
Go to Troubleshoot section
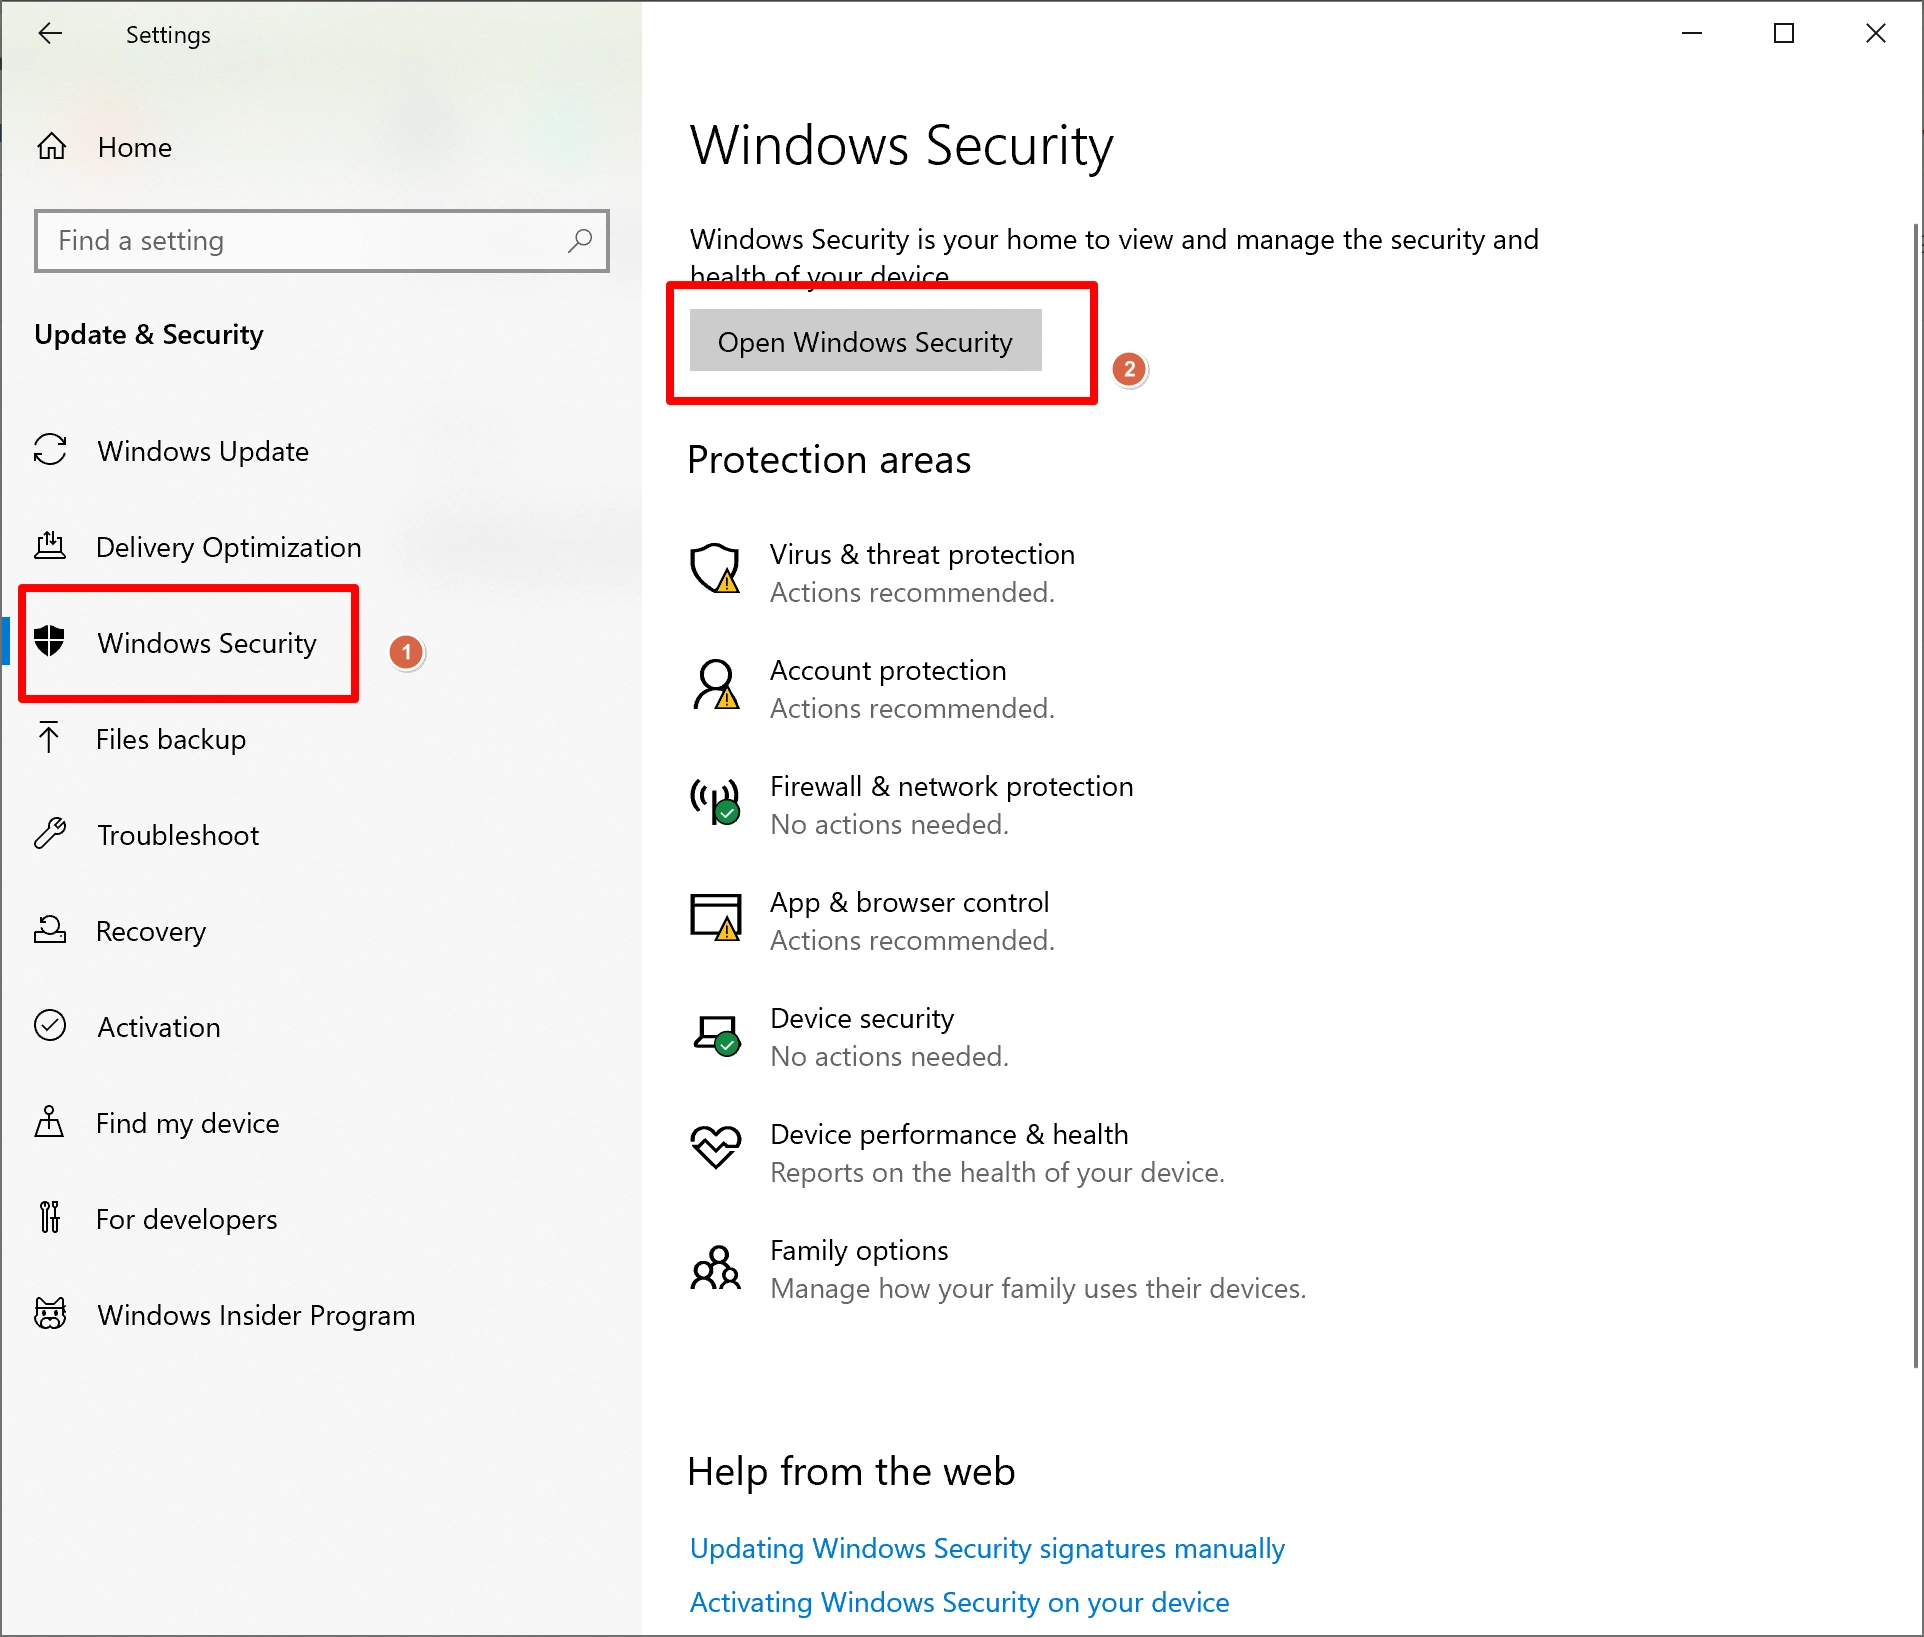coord(178,835)
